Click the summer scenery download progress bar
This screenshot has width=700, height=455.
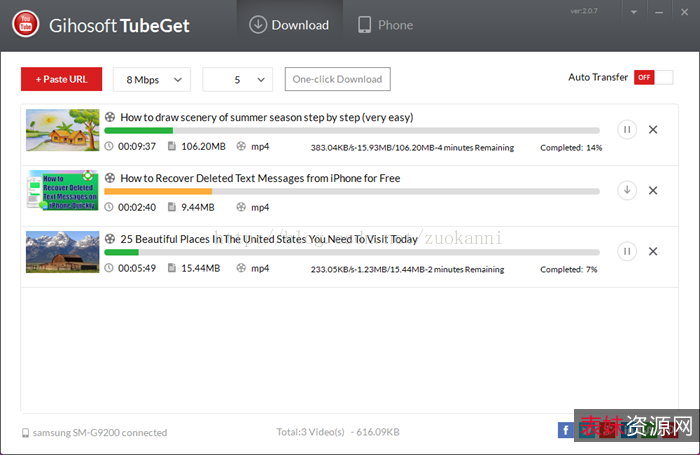coord(351,130)
